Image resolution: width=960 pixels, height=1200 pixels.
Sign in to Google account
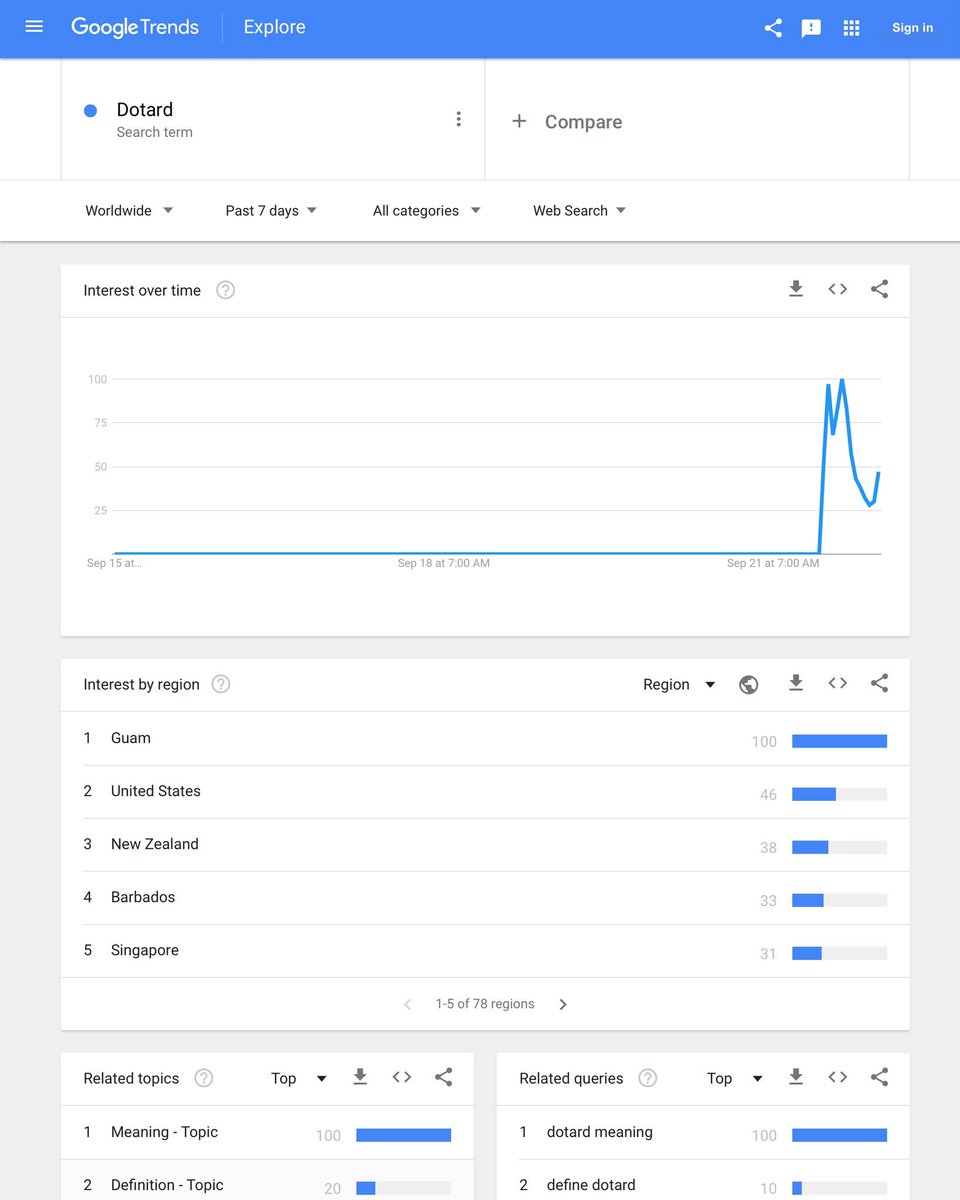click(x=912, y=28)
